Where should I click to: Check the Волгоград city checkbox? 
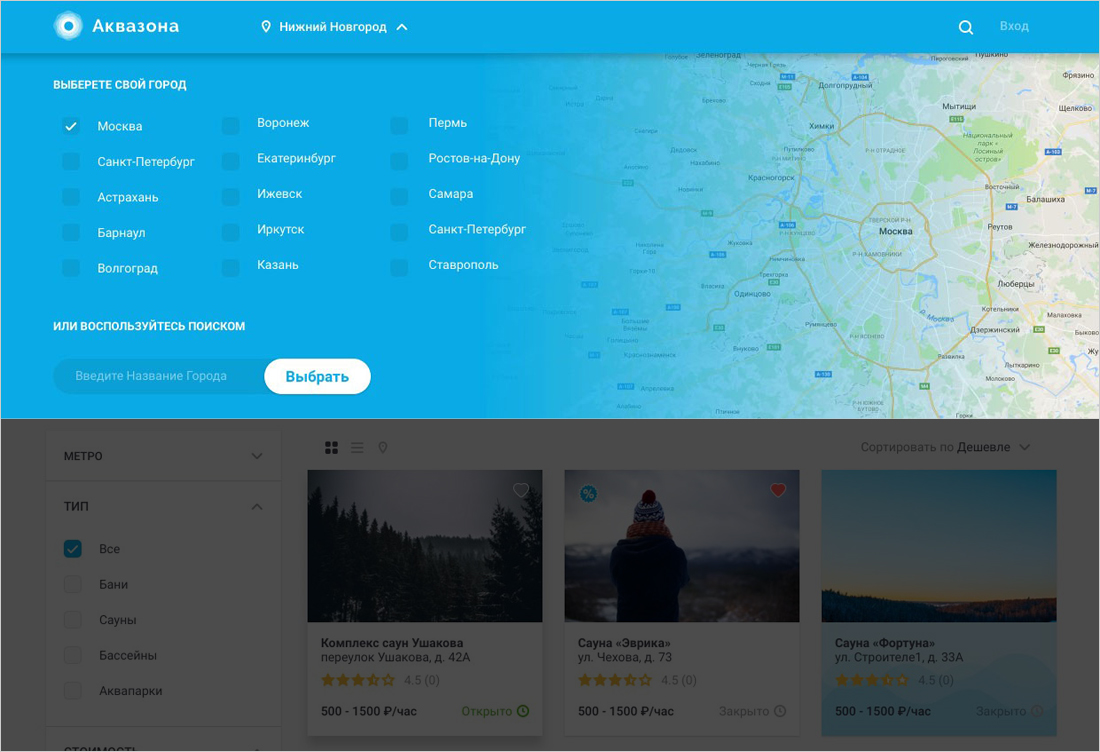71,268
